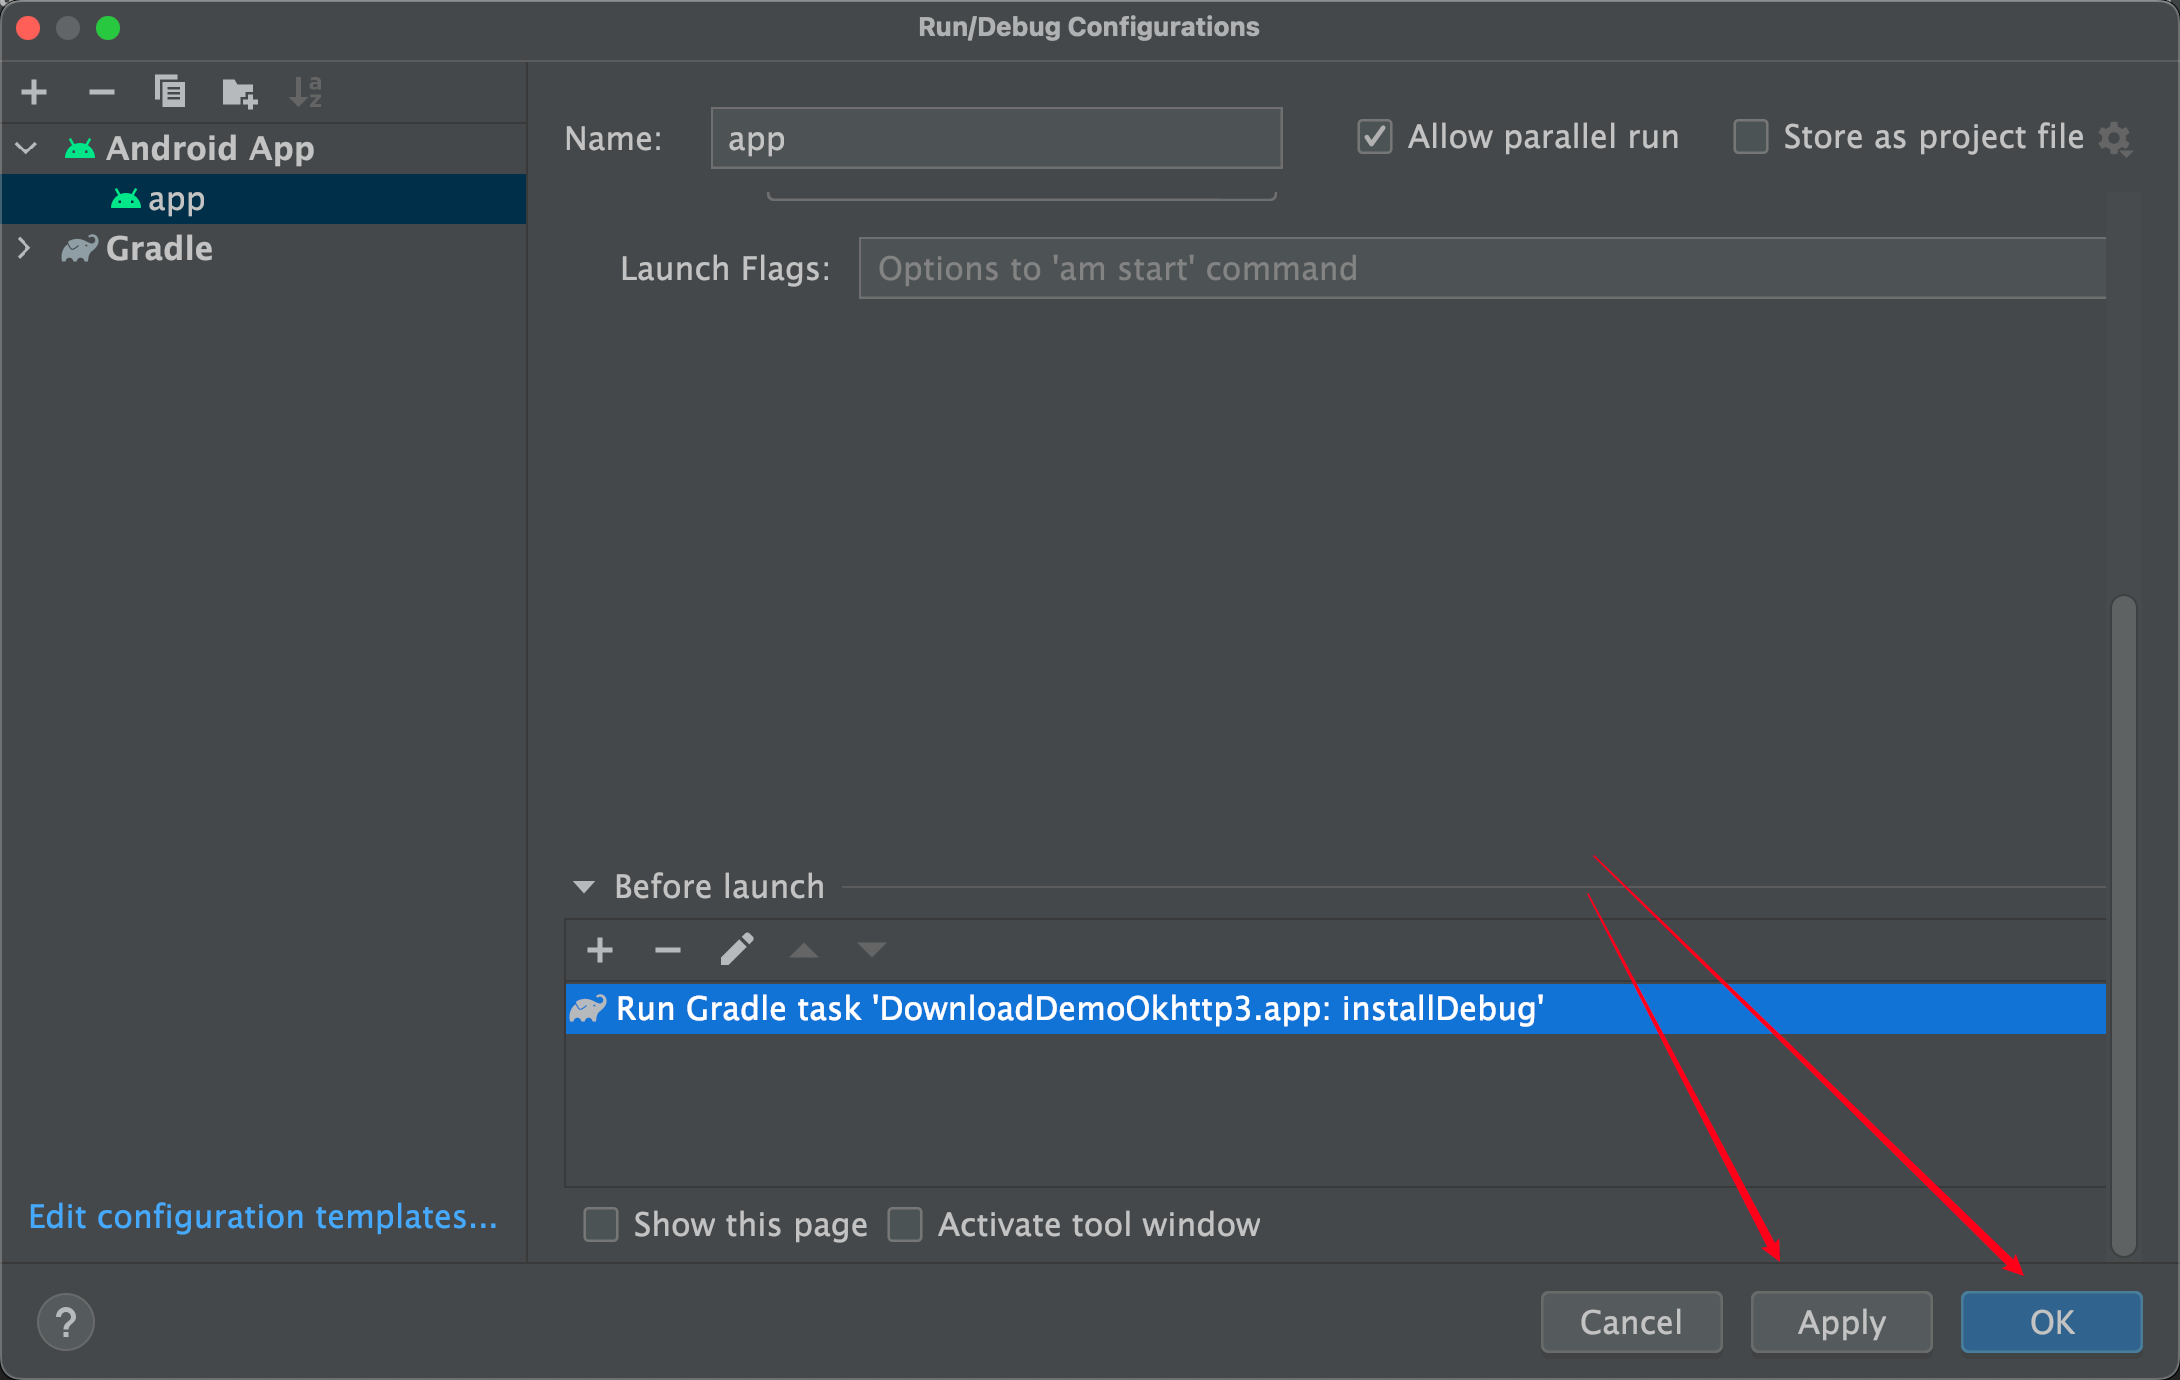This screenshot has width=2180, height=1380.
Task: Select the app configuration in tree
Action: pyautogui.click(x=264, y=199)
